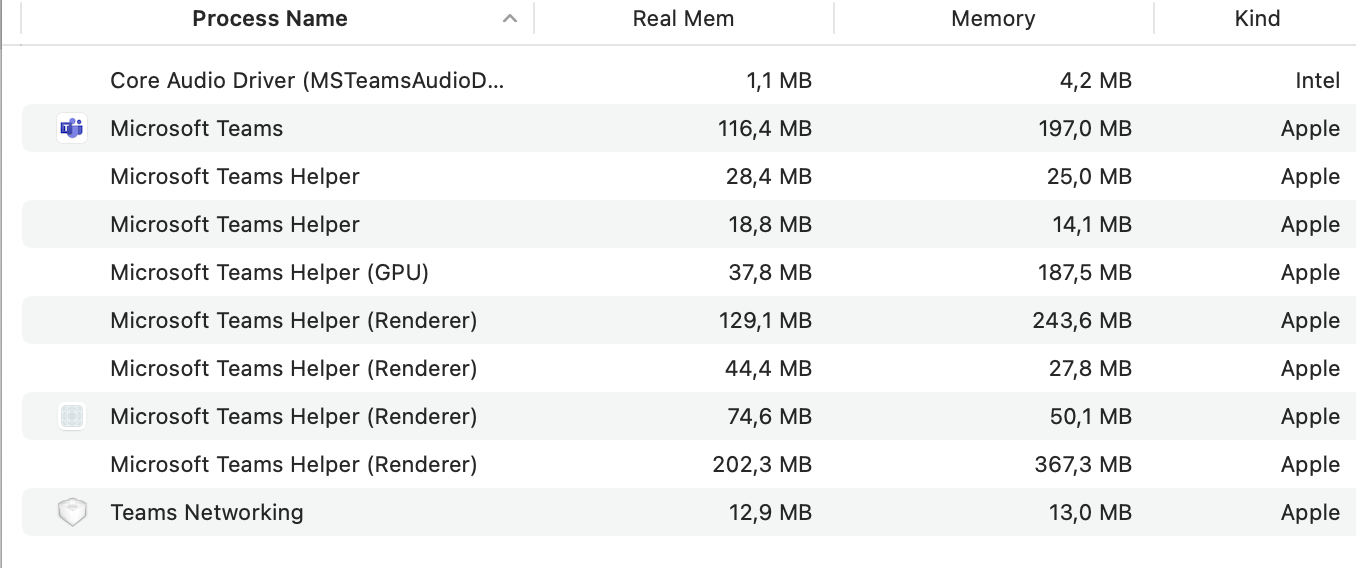This screenshot has width=1356, height=568.
Task: Sort by the Real Mem column
Action: pyautogui.click(x=683, y=19)
